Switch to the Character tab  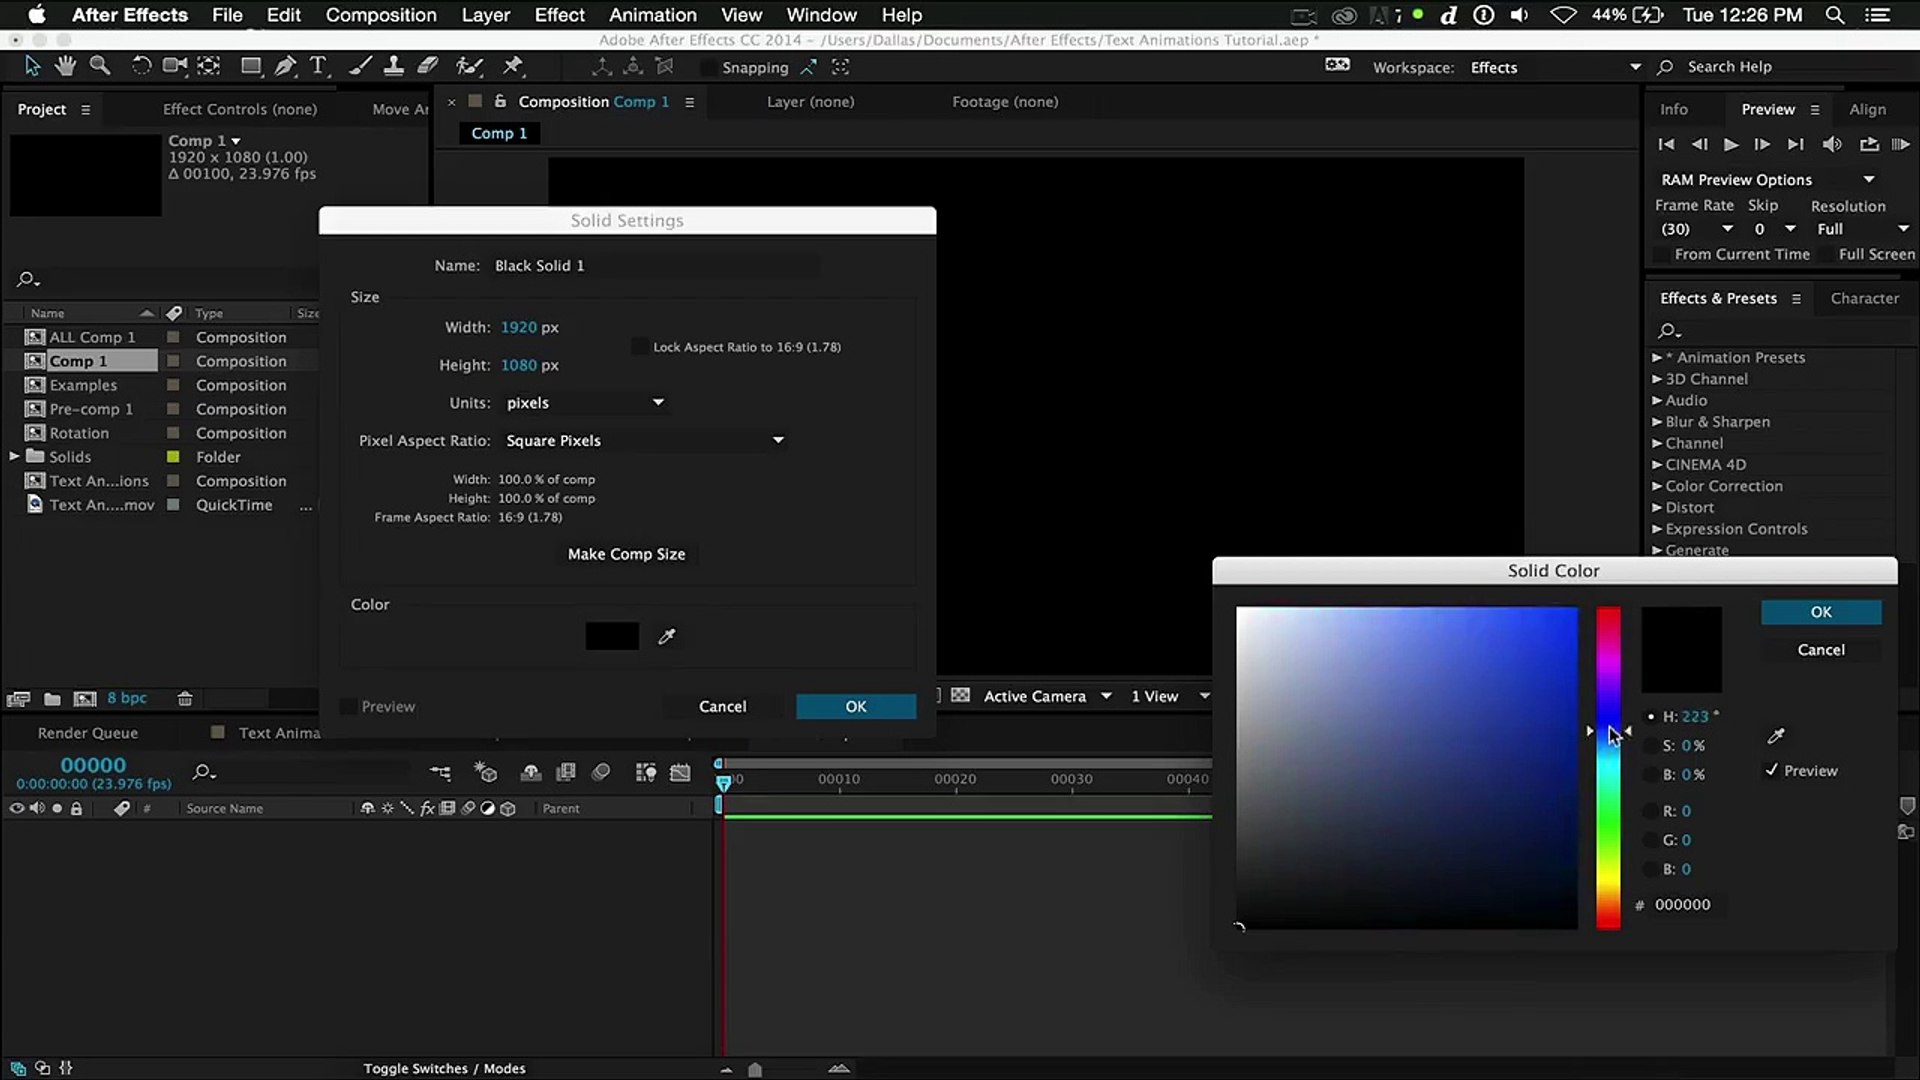point(1864,298)
